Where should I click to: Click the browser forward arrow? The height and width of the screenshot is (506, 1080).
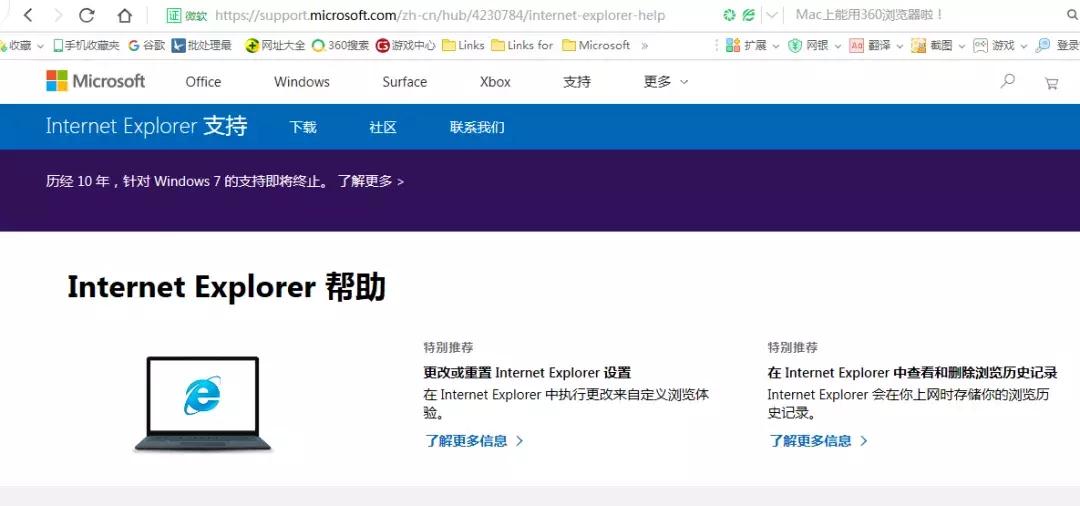[58, 14]
